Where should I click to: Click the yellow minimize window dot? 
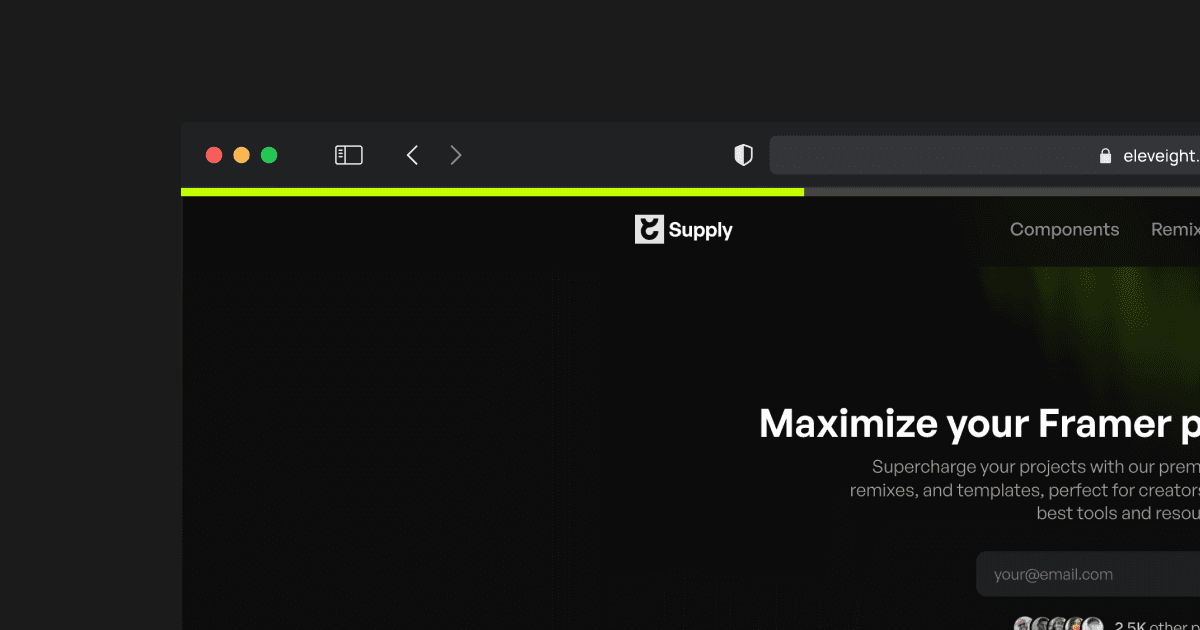(x=241, y=155)
